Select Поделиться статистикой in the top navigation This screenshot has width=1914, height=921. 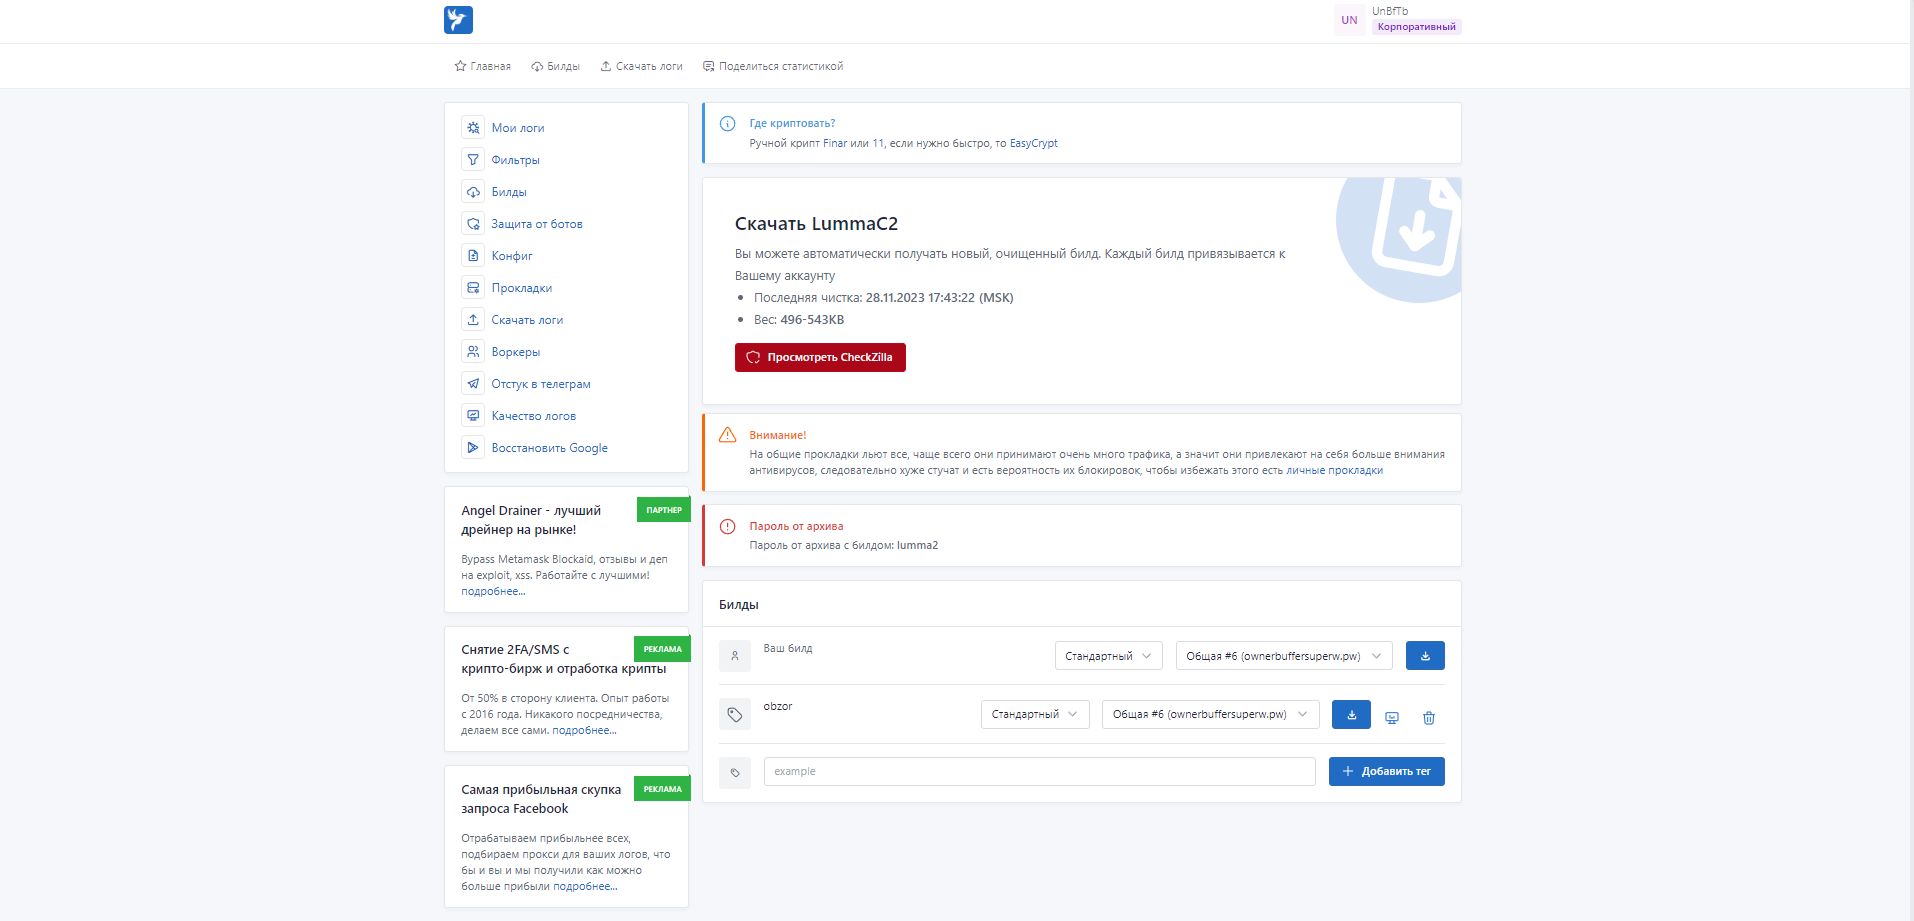773,66
